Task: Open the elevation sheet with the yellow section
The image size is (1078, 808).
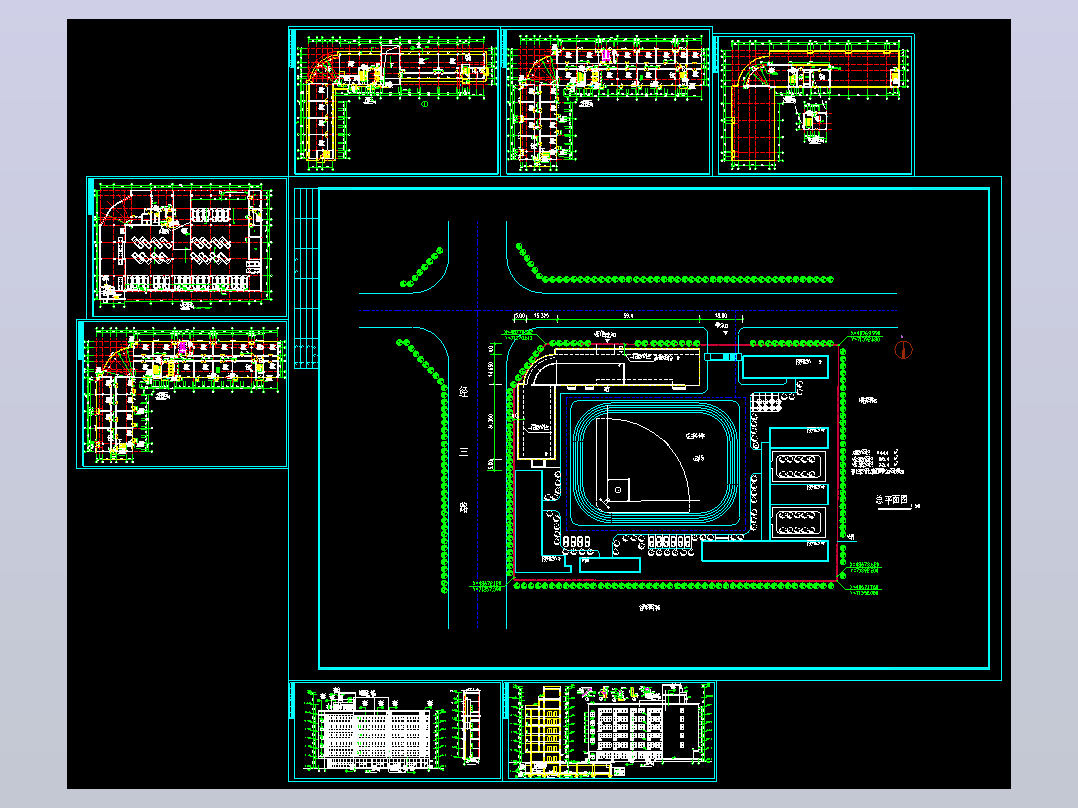Action: tap(610, 731)
